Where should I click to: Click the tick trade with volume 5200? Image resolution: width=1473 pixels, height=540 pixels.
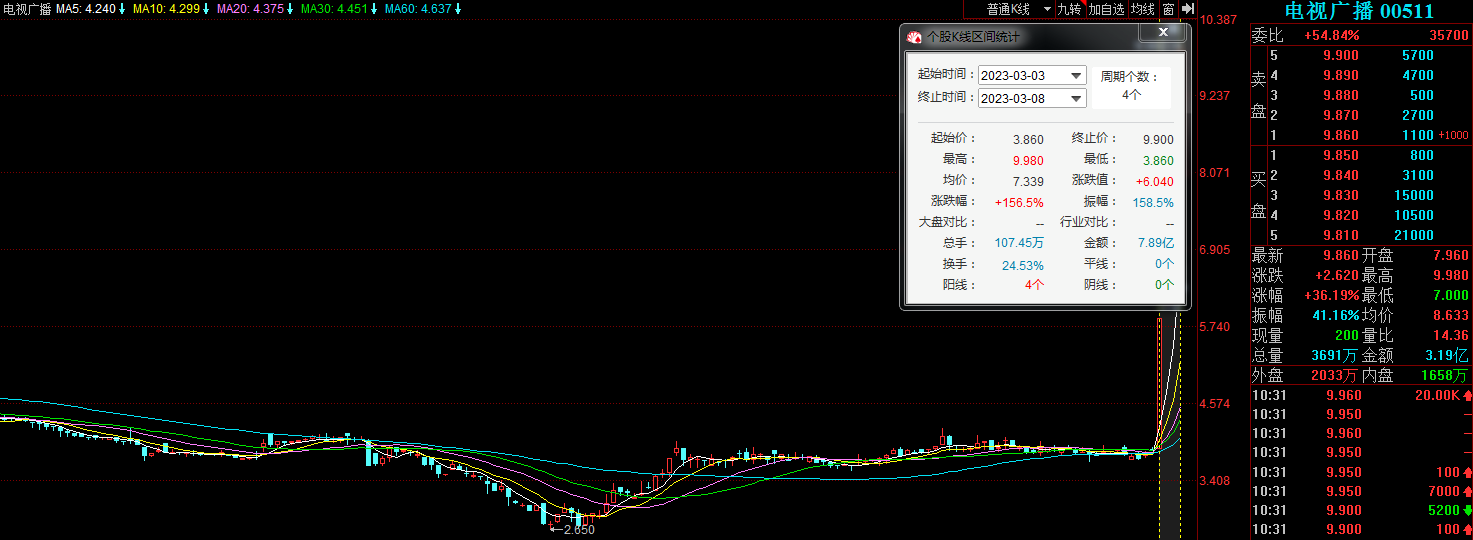point(1444,510)
